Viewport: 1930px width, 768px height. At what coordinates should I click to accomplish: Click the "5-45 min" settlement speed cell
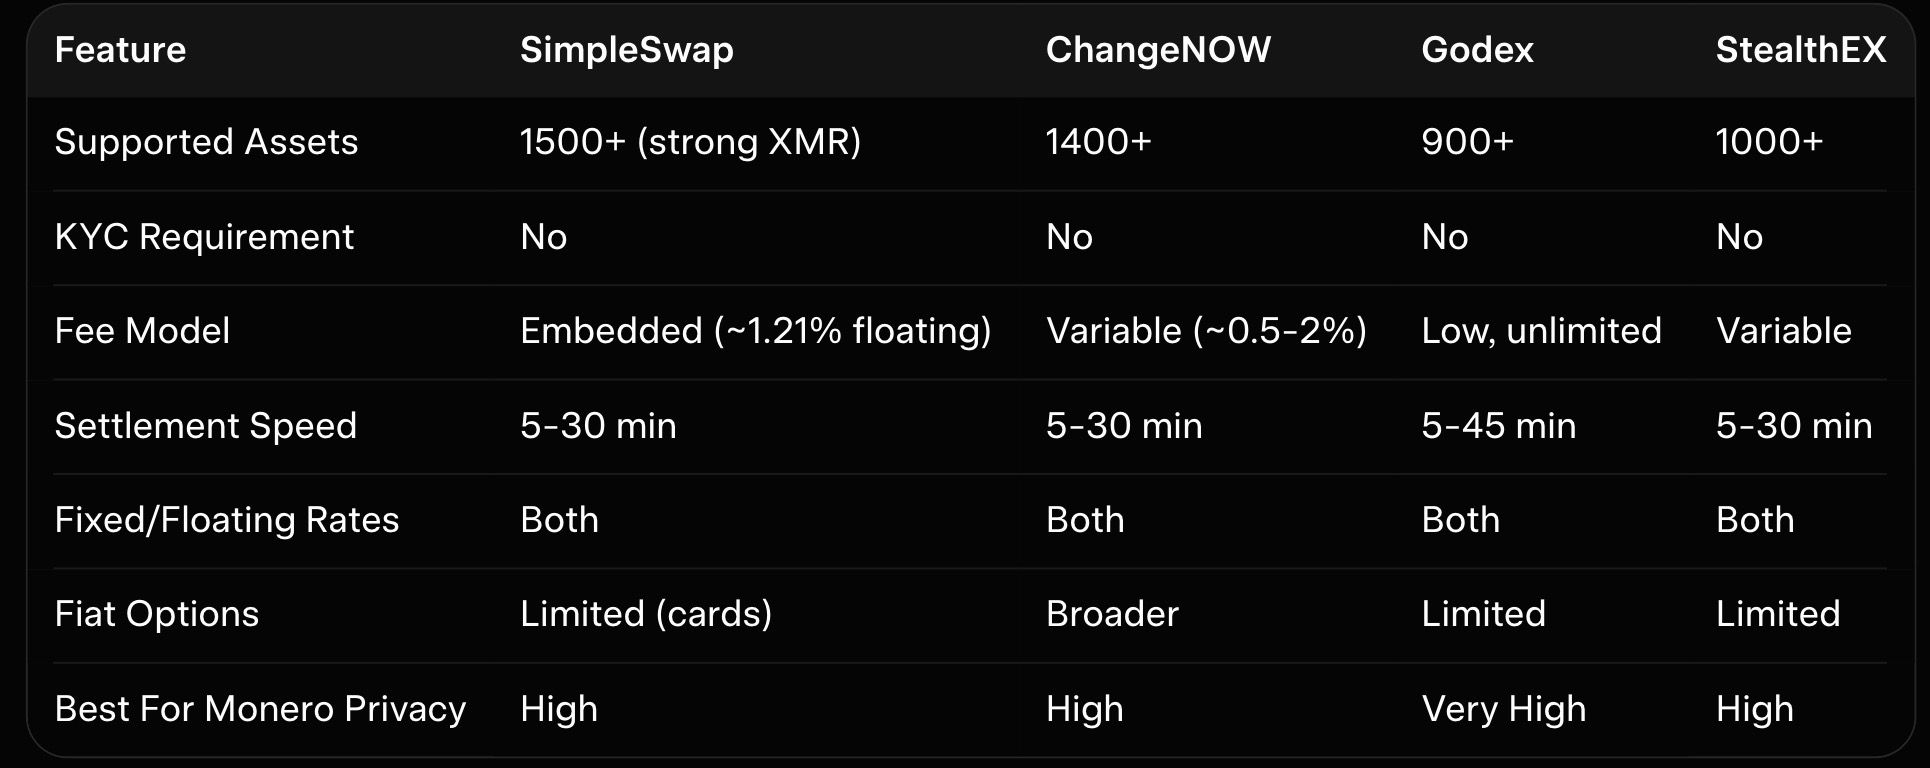[x=1498, y=426]
